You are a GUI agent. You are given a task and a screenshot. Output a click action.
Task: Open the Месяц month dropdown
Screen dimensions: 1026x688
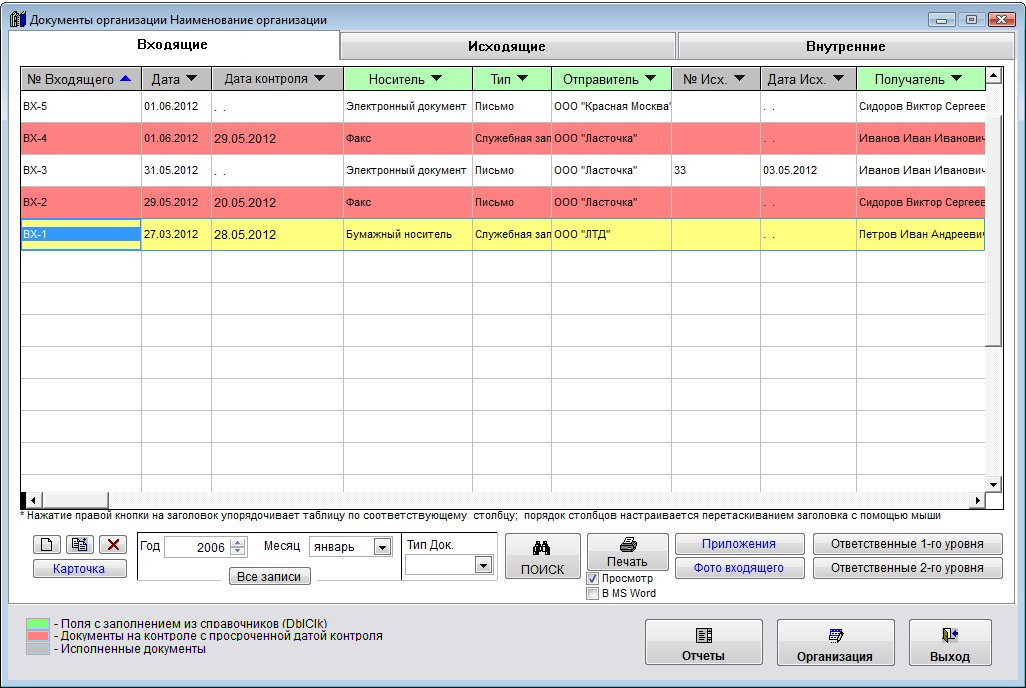click(382, 547)
